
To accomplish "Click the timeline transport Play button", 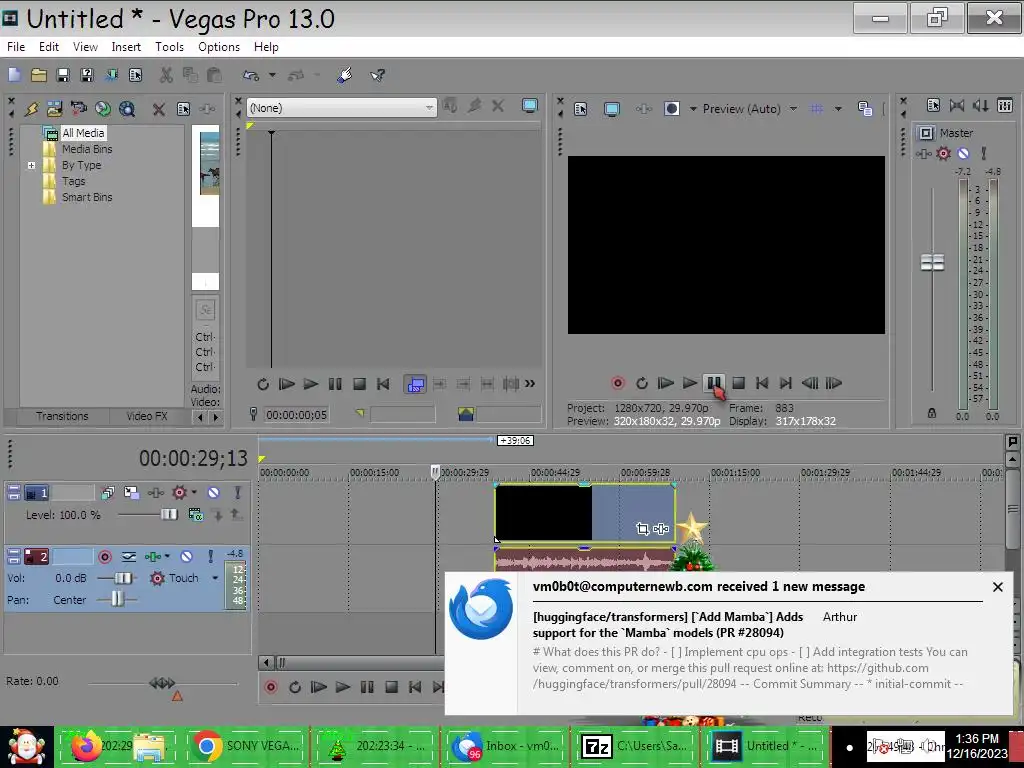I will (x=342, y=687).
